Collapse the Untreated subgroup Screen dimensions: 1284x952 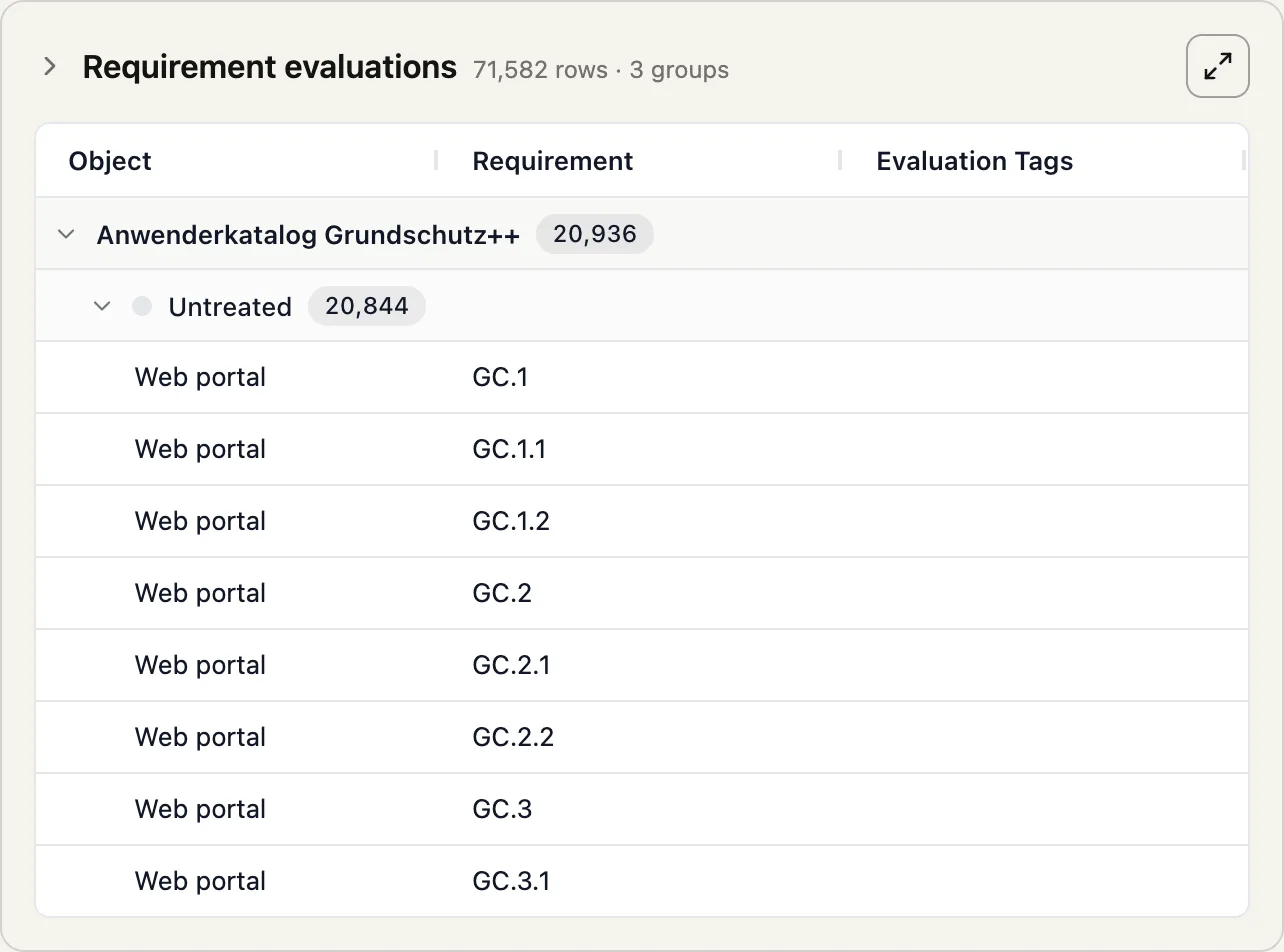coord(102,306)
